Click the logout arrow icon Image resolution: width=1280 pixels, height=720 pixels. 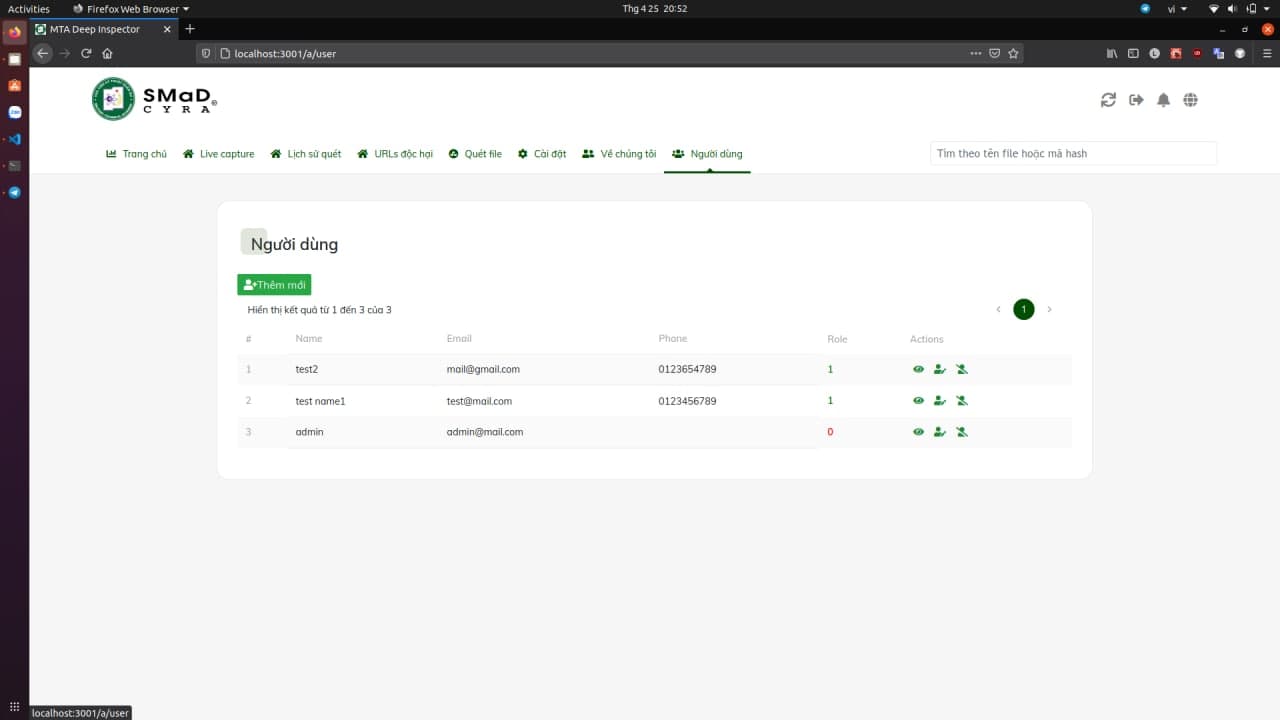1136,100
